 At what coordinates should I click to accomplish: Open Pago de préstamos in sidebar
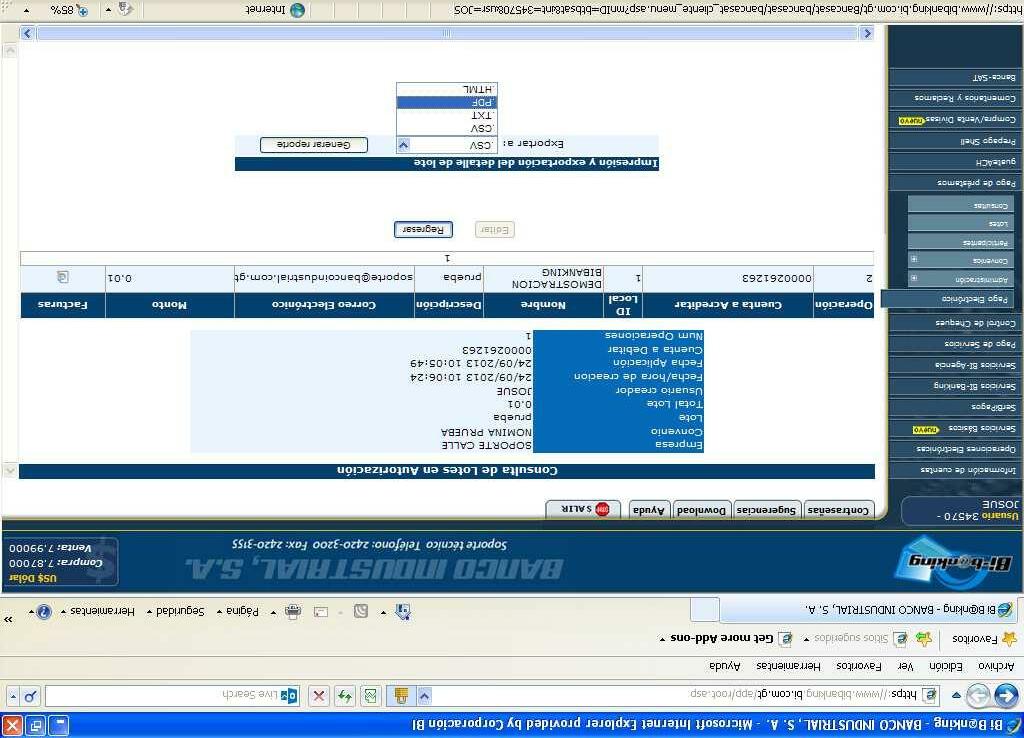[953, 183]
